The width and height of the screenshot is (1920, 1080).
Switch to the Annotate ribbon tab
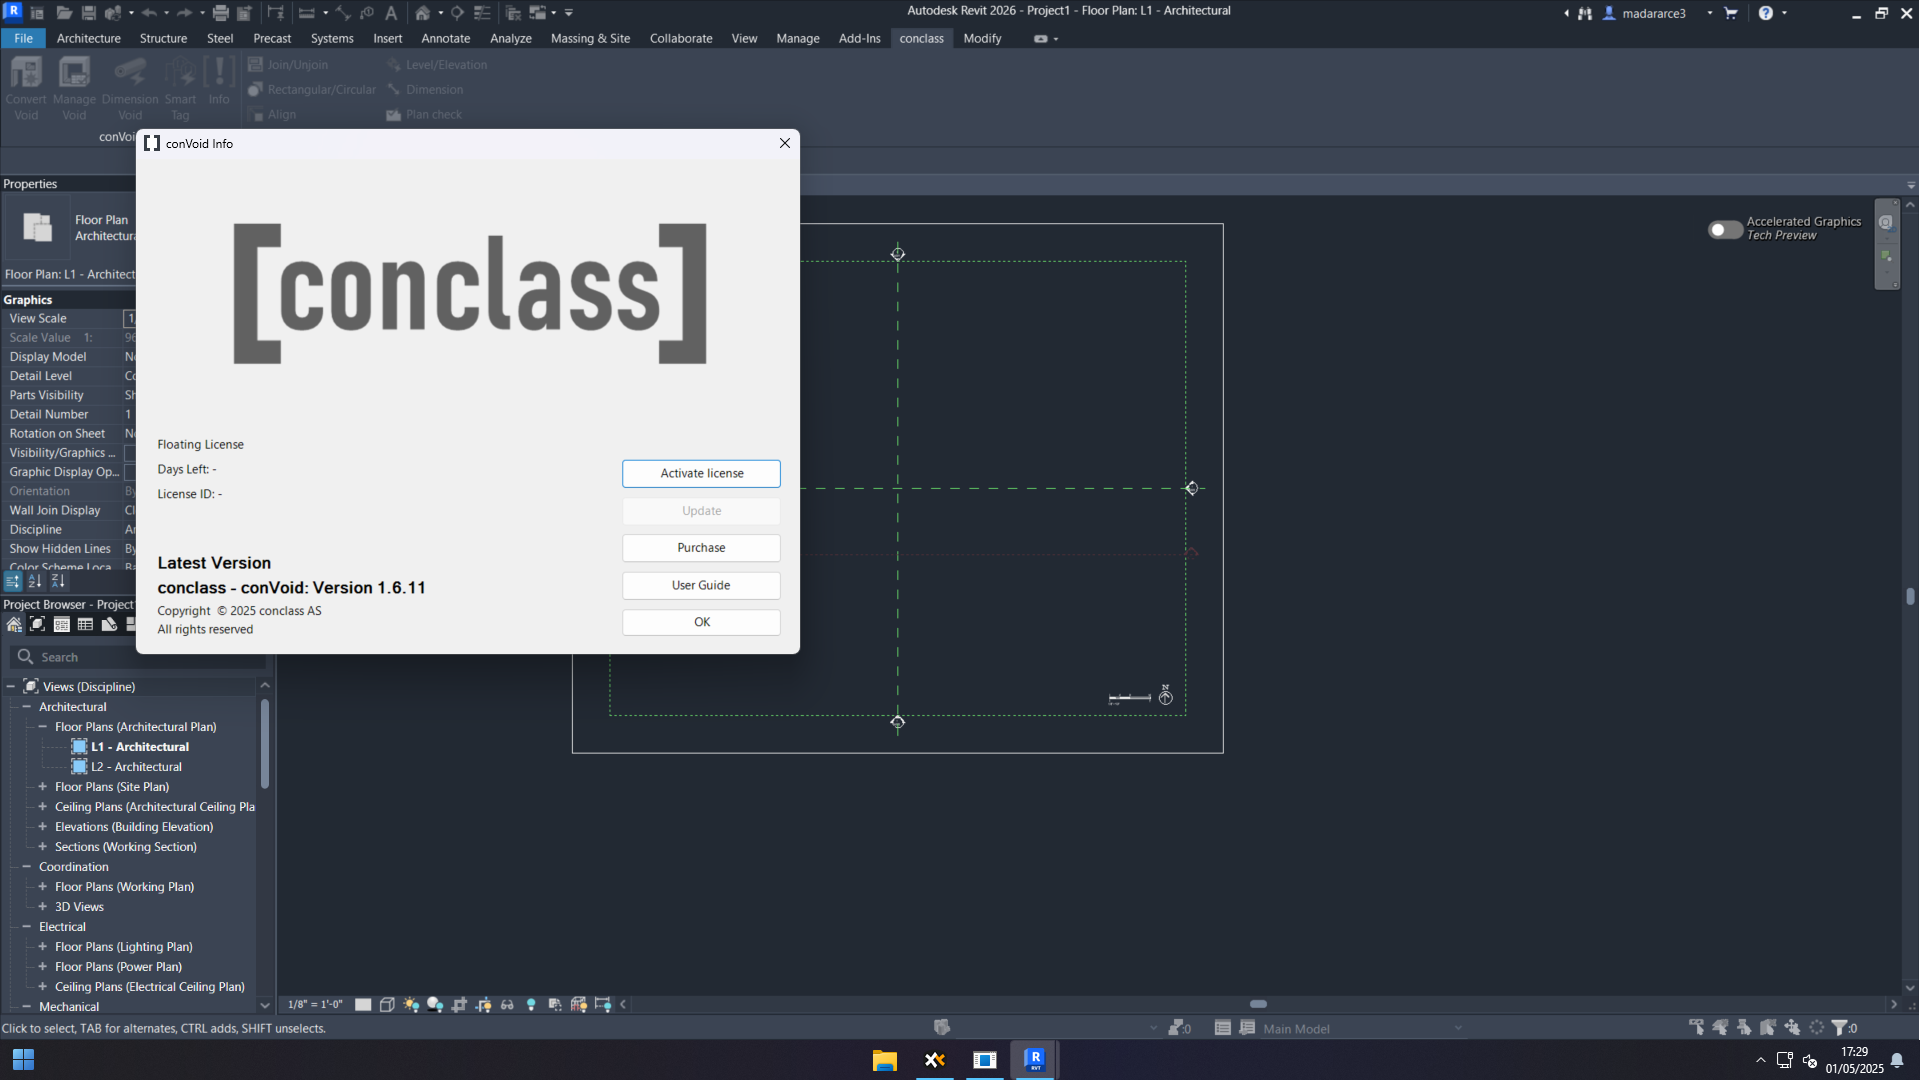click(445, 38)
